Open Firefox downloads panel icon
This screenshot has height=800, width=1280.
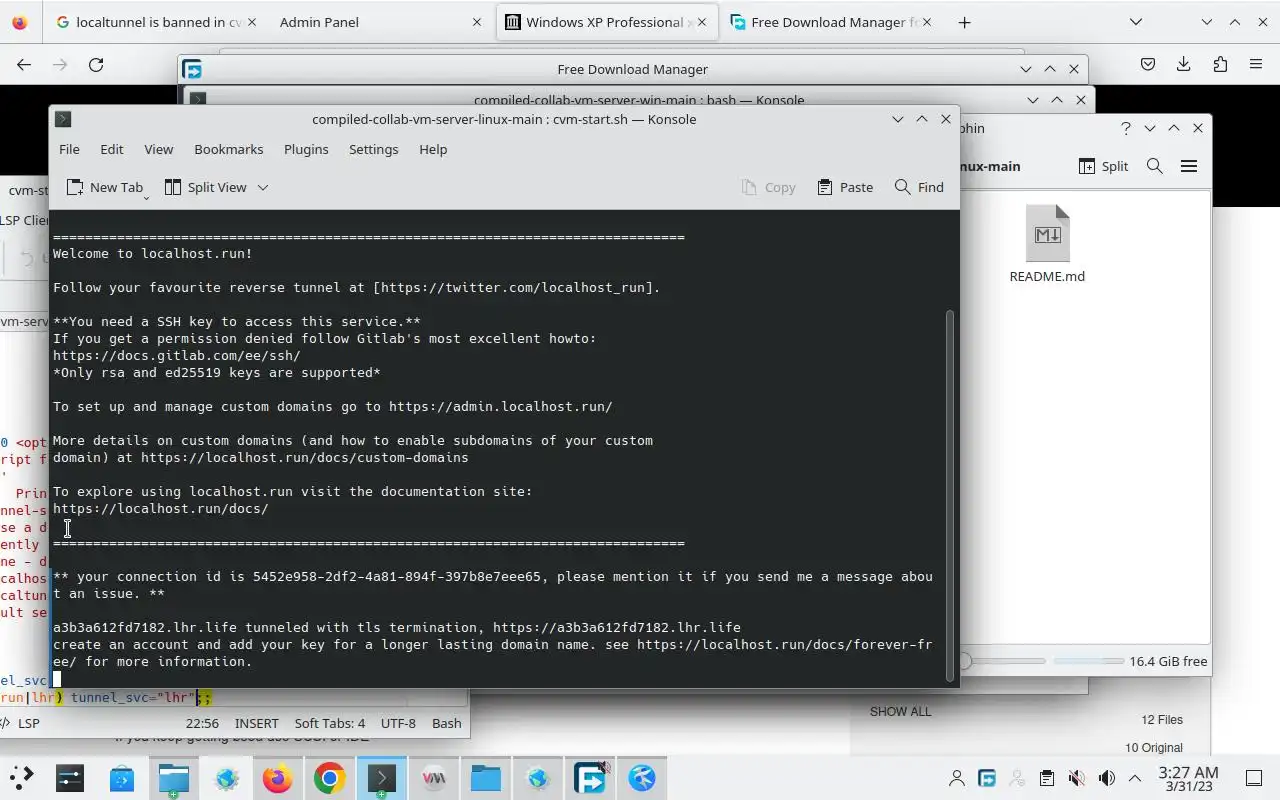(x=1184, y=64)
